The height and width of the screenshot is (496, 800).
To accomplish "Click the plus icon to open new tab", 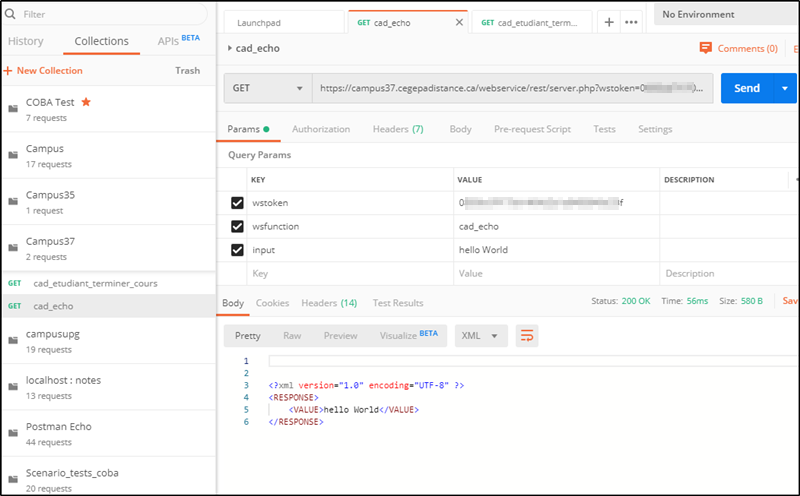I will pos(610,22).
